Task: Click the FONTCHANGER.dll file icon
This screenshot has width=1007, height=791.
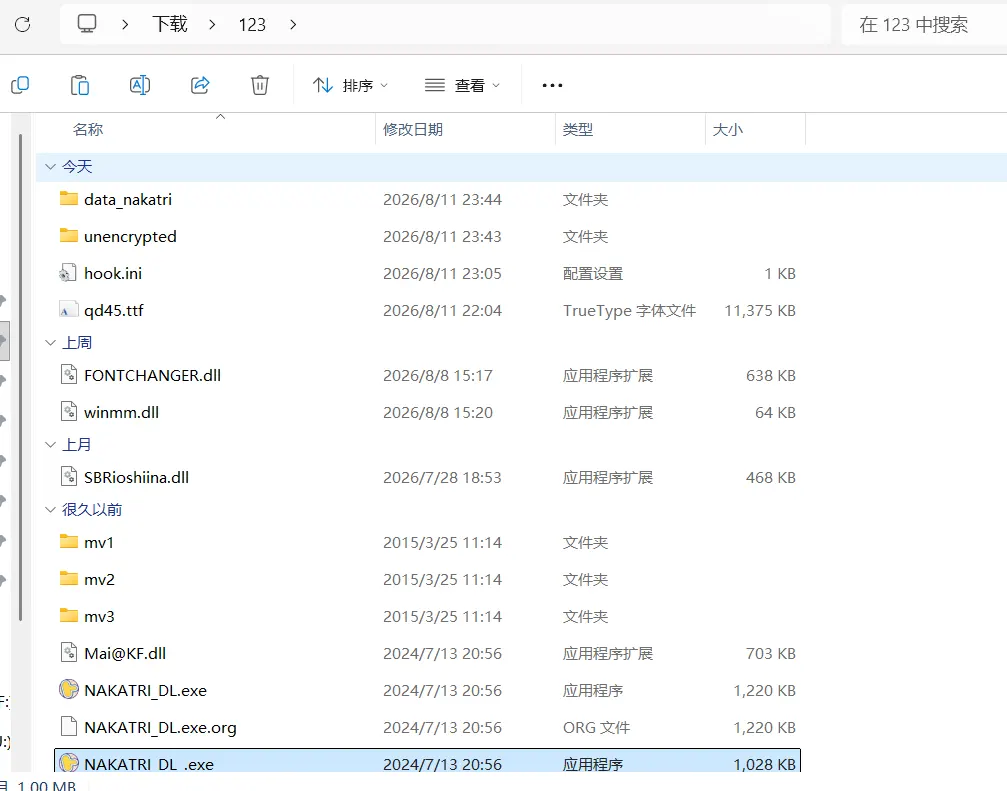Action: coord(69,374)
